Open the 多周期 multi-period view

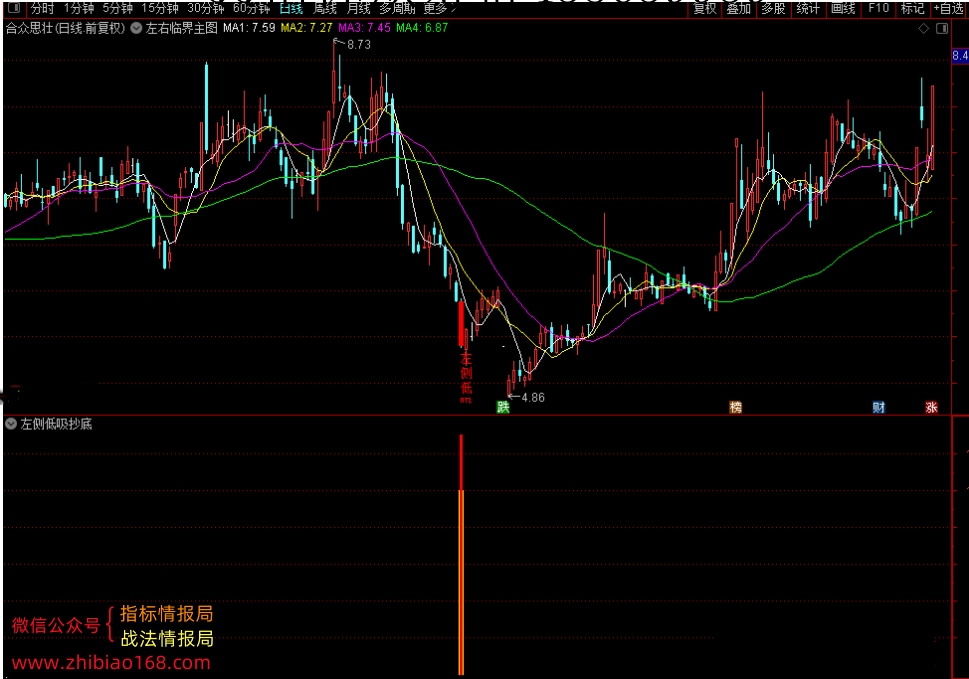(397, 9)
